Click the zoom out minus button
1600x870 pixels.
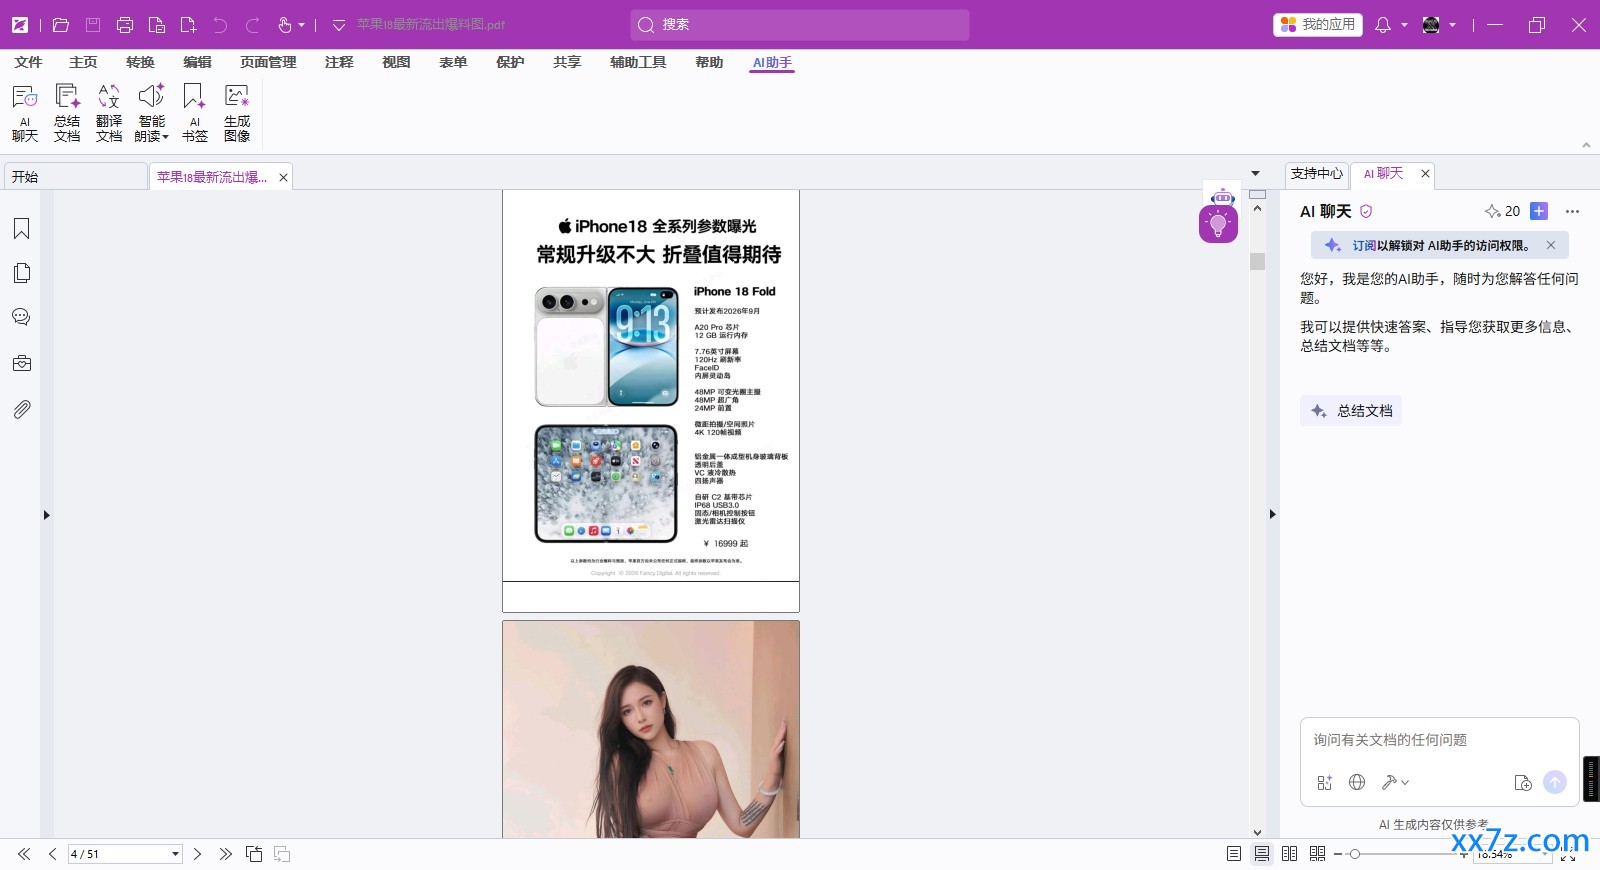pyautogui.click(x=1338, y=854)
